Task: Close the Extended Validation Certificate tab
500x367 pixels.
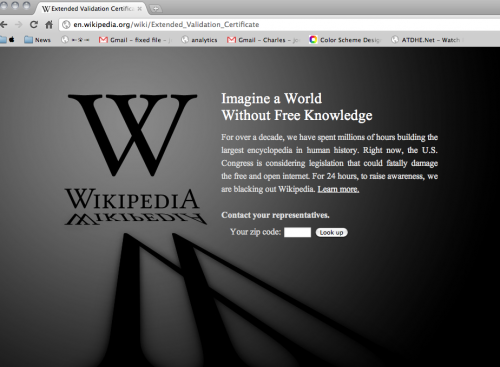Action: 140,9
